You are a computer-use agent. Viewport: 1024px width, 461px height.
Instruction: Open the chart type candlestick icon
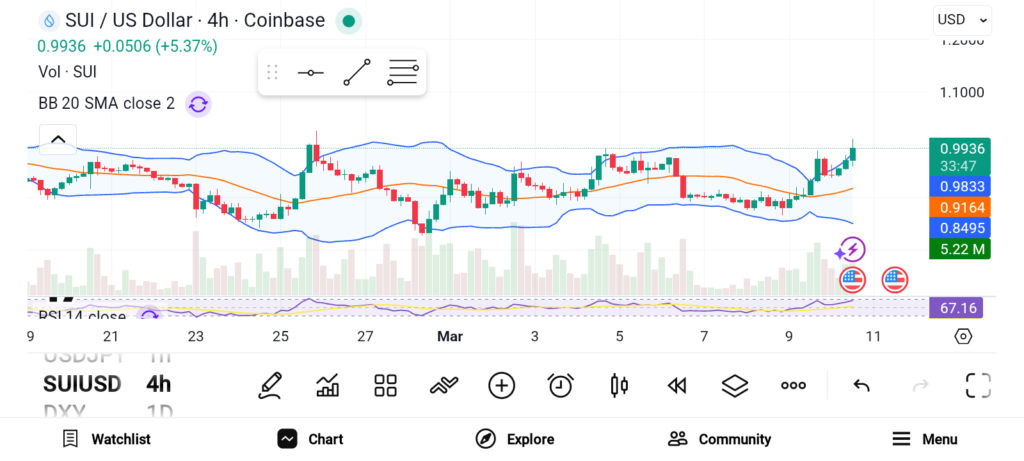point(619,385)
